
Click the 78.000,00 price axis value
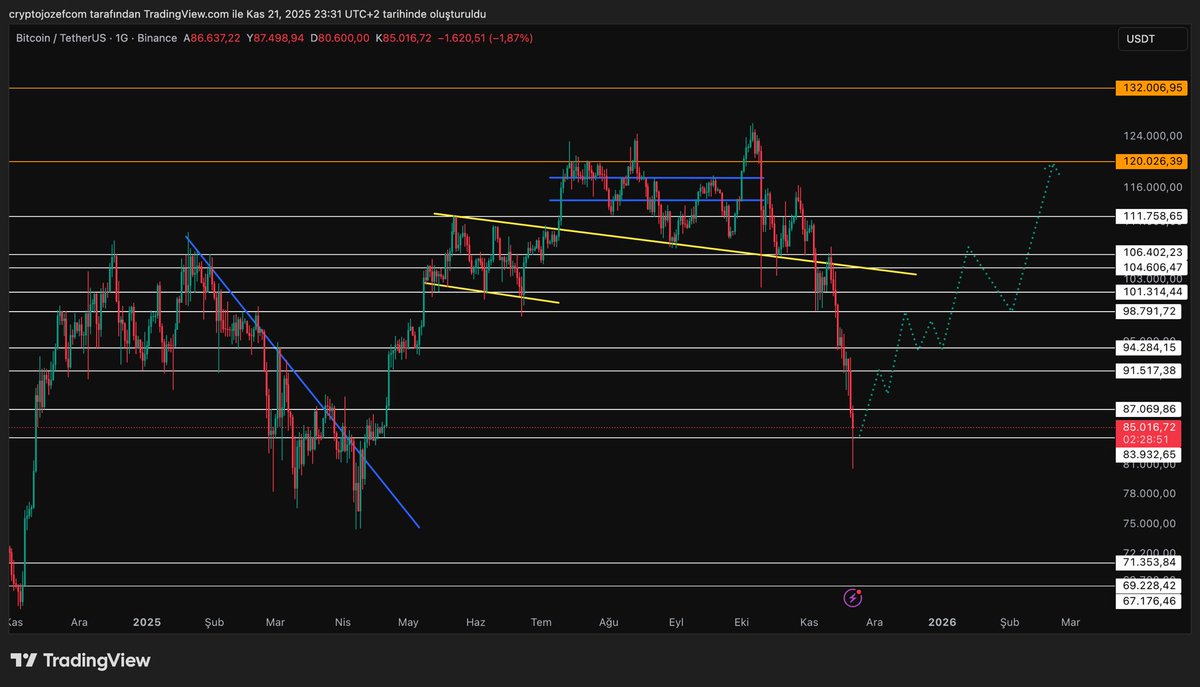click(x=1150, y=494)
